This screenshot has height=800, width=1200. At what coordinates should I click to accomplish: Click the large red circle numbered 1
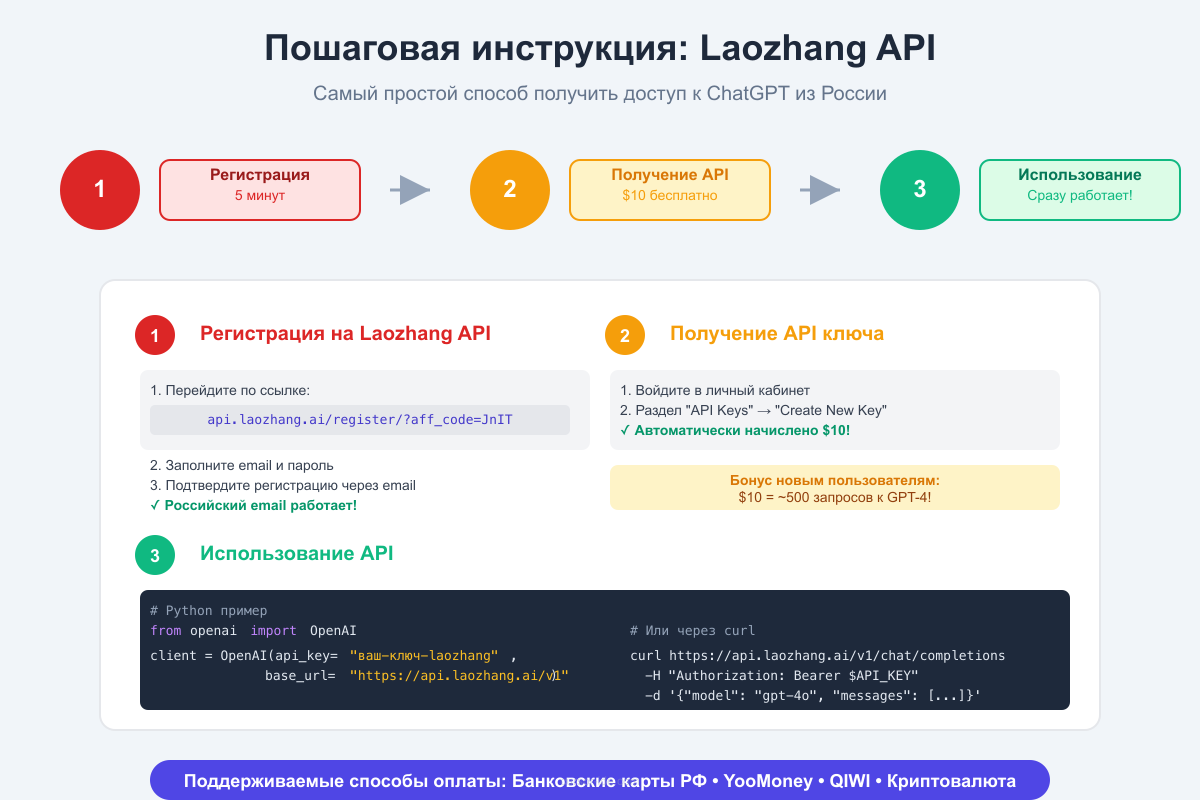tap(100, 190)
